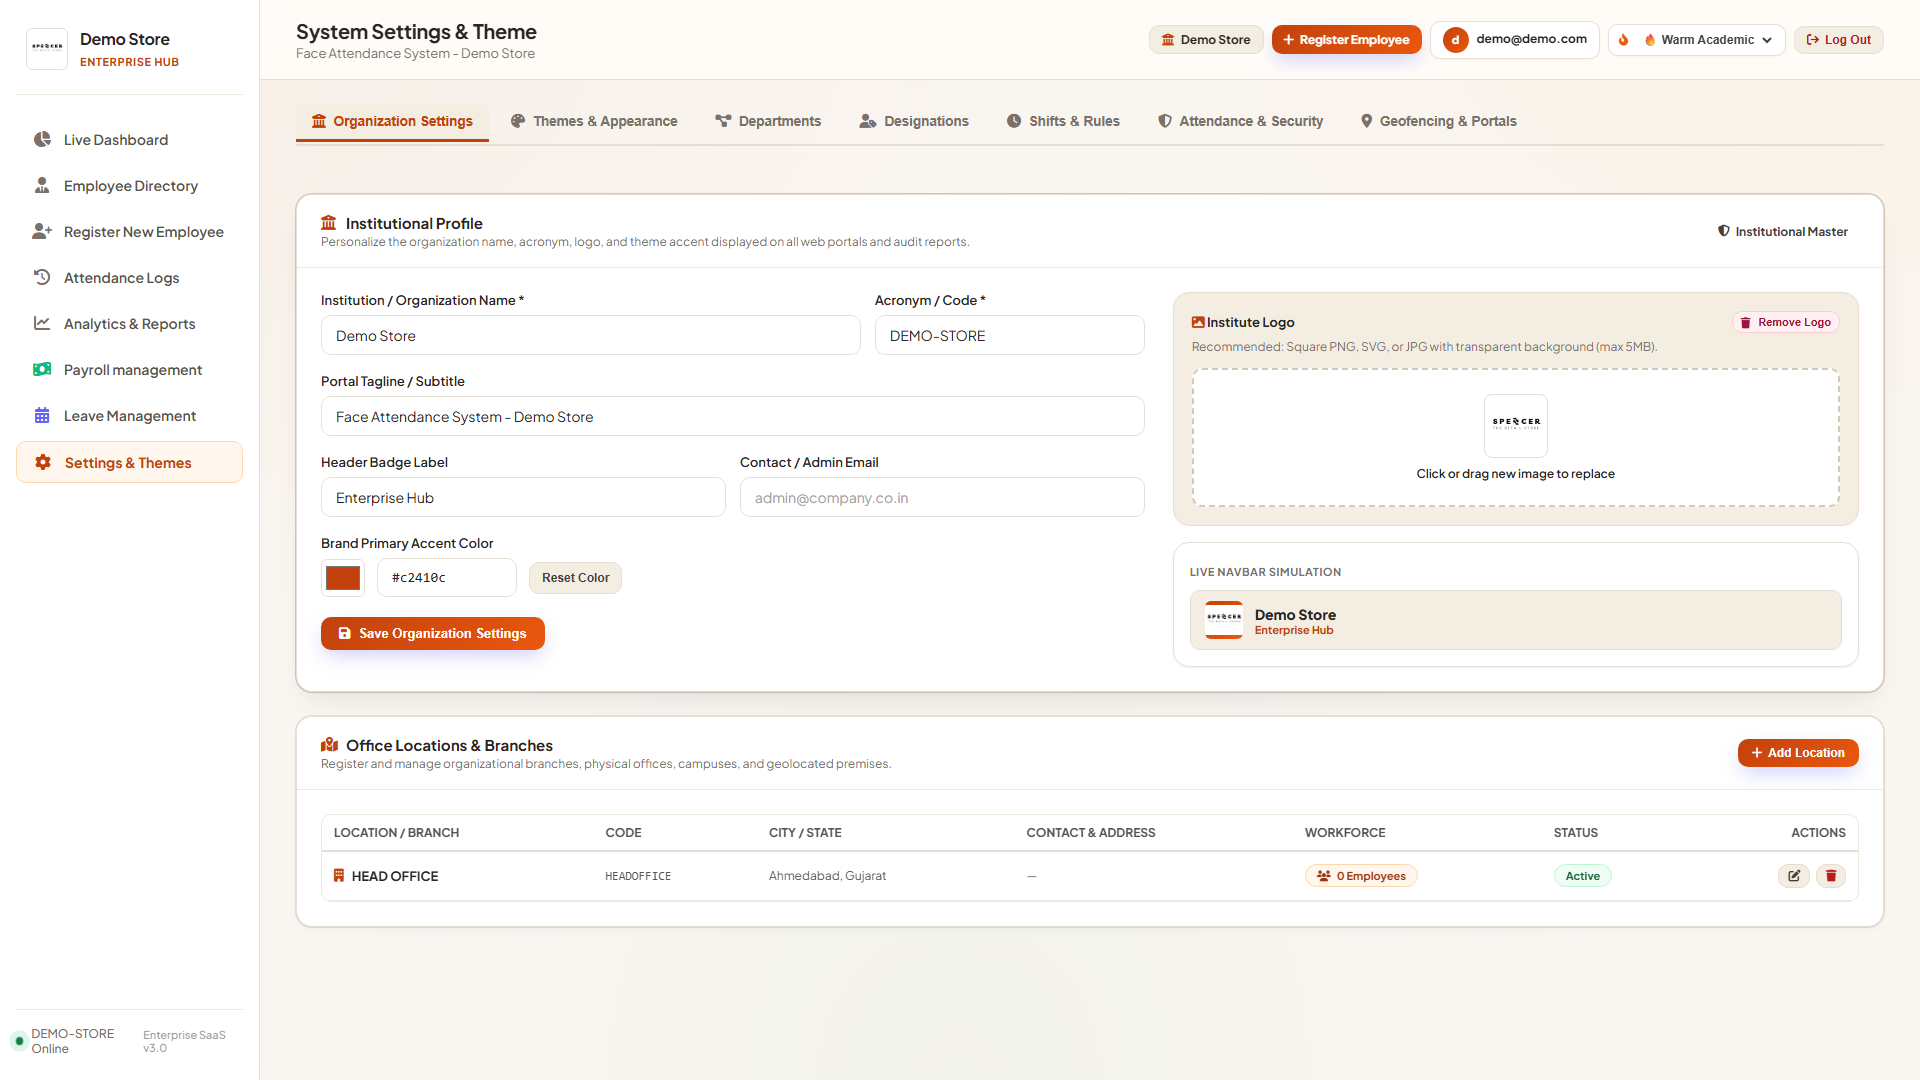Click Register Employee in header

tap(1346, 40)
